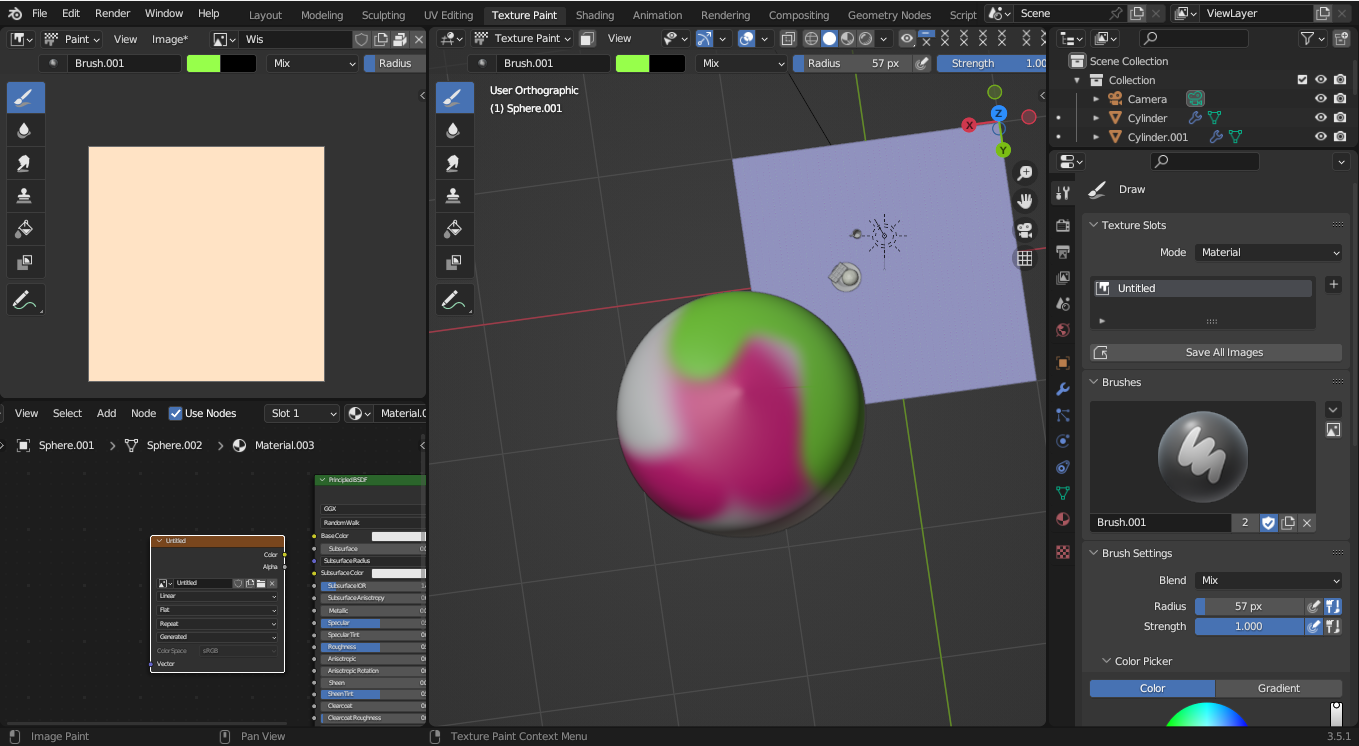Viewport: 1359px width, 746px height.
Task: Select the Smear tool in image editor
Action: pyautogui.click(x=25, y=164)
